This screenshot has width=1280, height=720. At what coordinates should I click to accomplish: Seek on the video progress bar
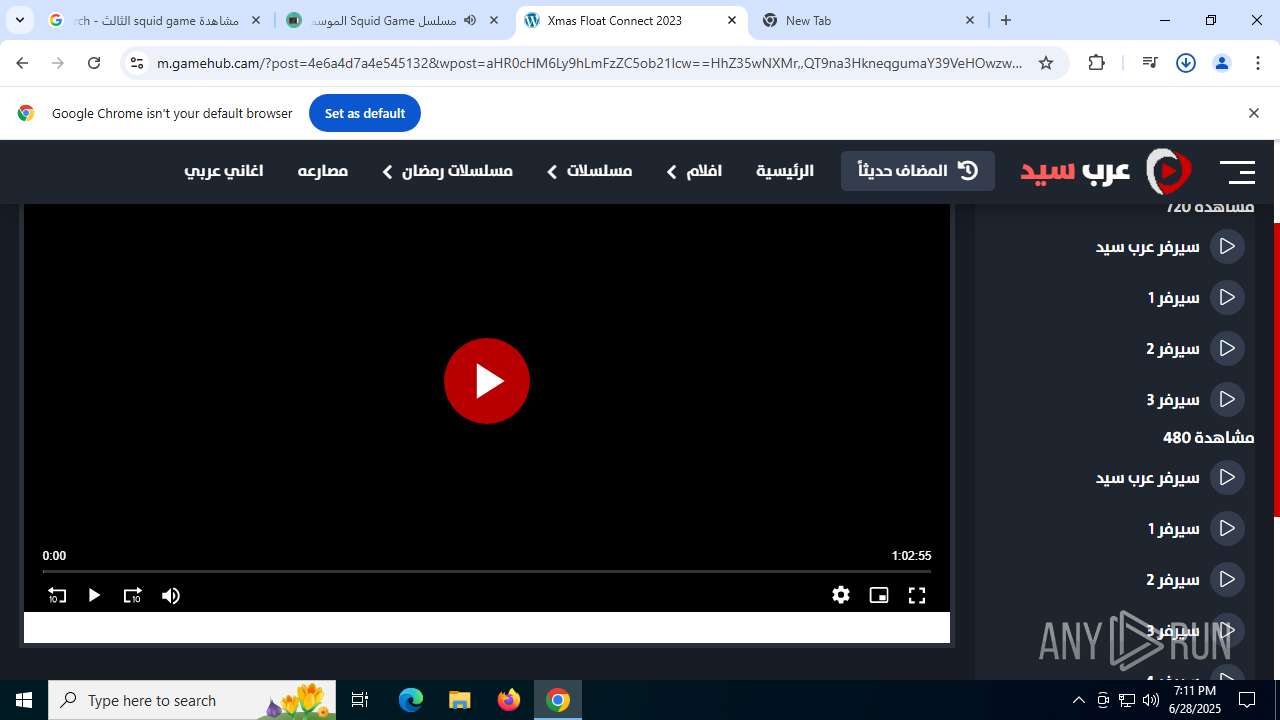(x=487, y=571)
